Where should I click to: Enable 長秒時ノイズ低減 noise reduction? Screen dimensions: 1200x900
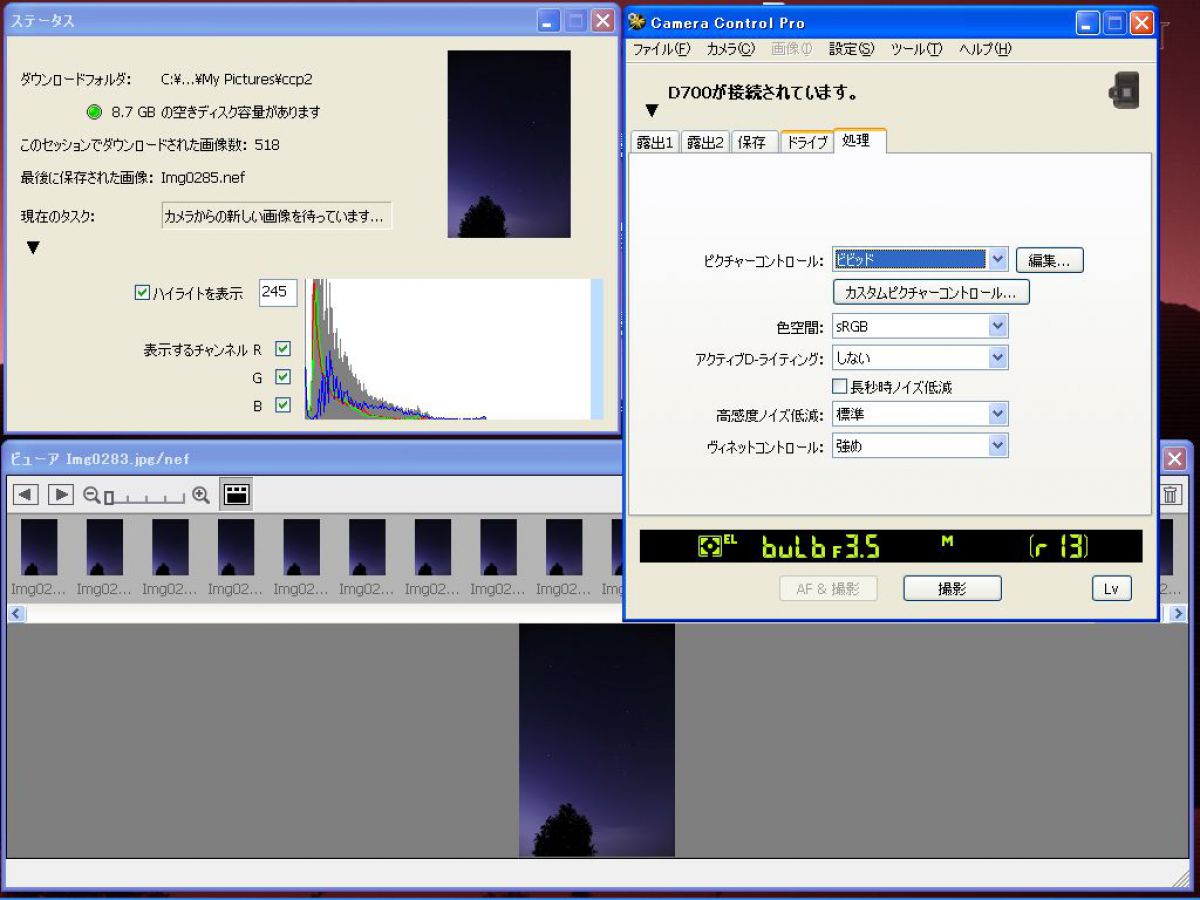pyautogui.click(x=839, y=386)
